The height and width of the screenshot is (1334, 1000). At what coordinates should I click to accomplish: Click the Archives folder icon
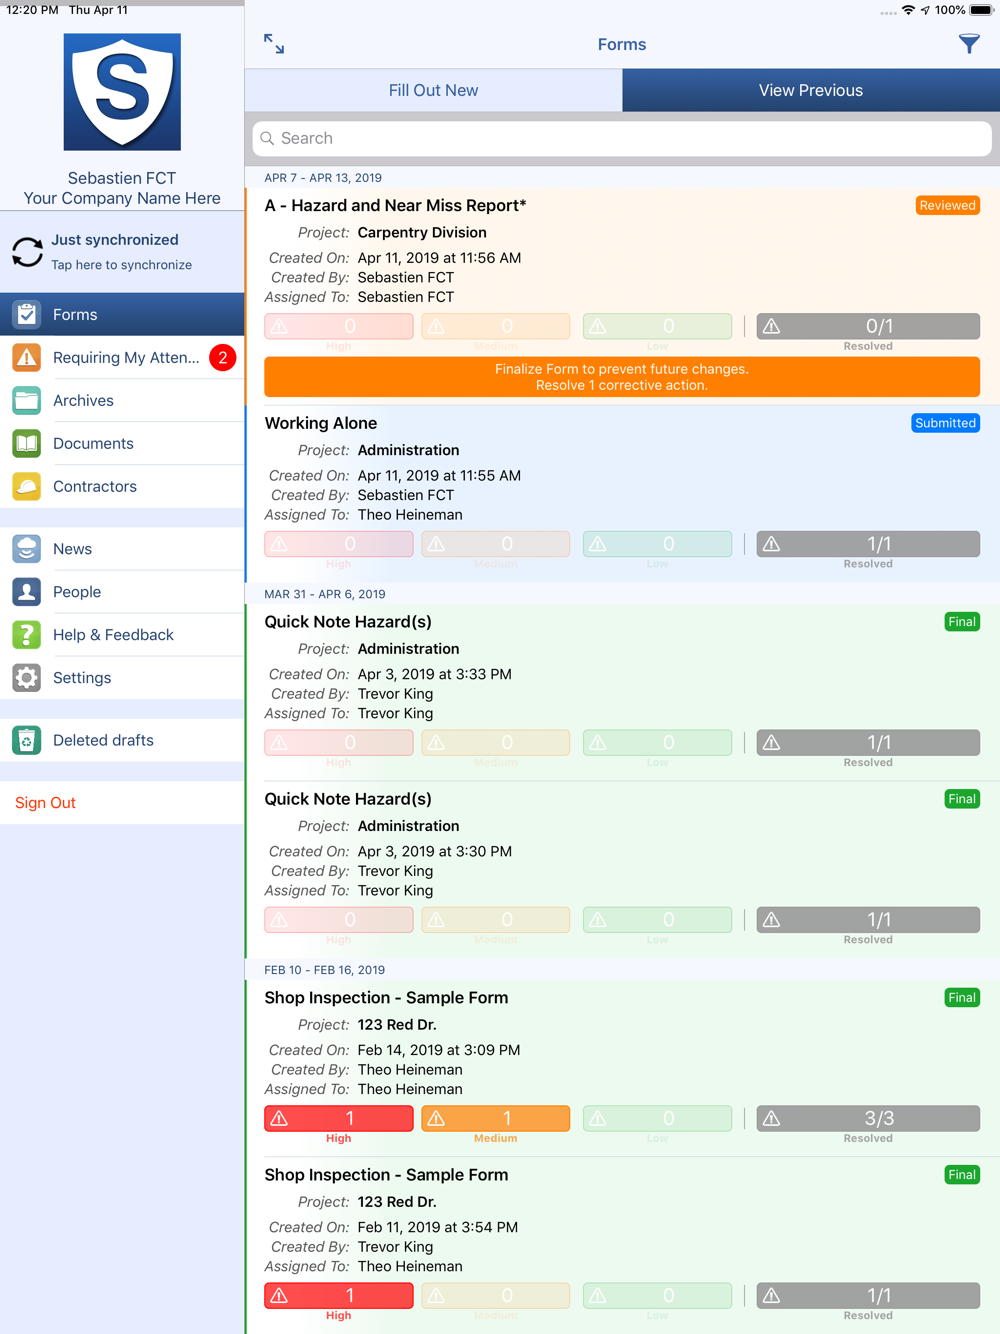(27, 400)
